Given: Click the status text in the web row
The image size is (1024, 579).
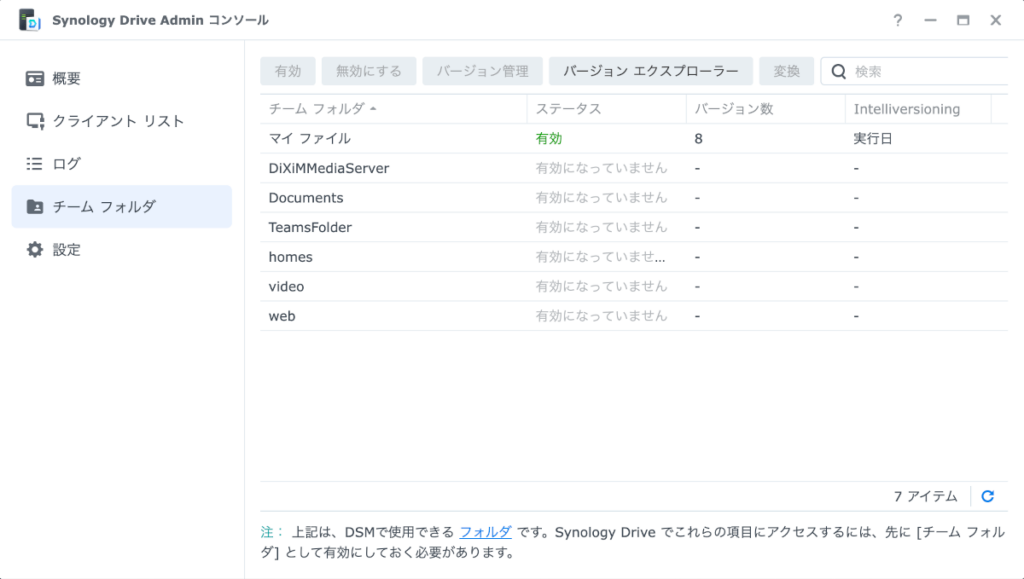Looking at the screenshot, I should pos(601,316).
